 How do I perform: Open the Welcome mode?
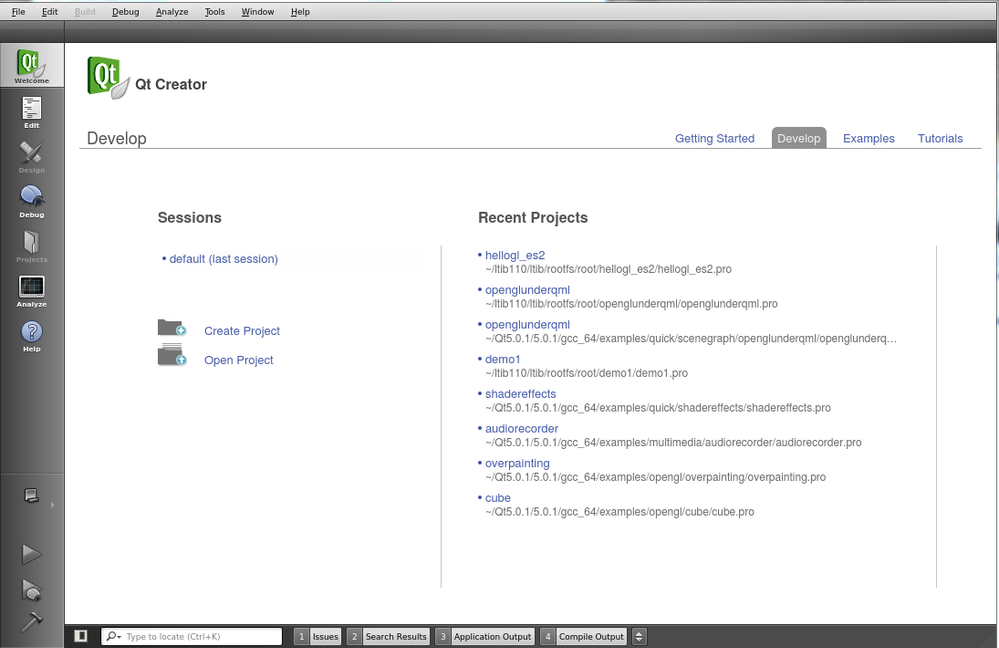click(31, 66)
